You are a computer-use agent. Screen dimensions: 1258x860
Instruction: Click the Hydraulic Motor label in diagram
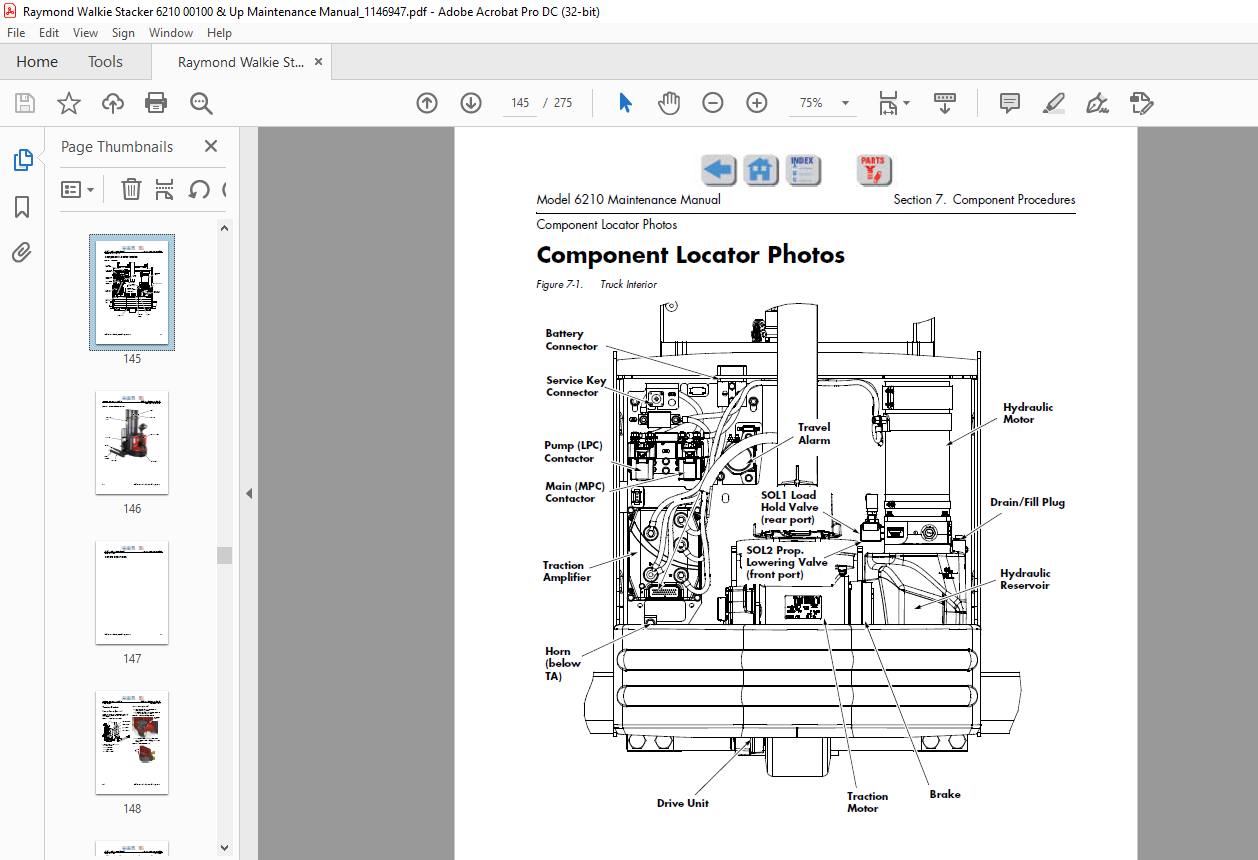(1027, 414)
